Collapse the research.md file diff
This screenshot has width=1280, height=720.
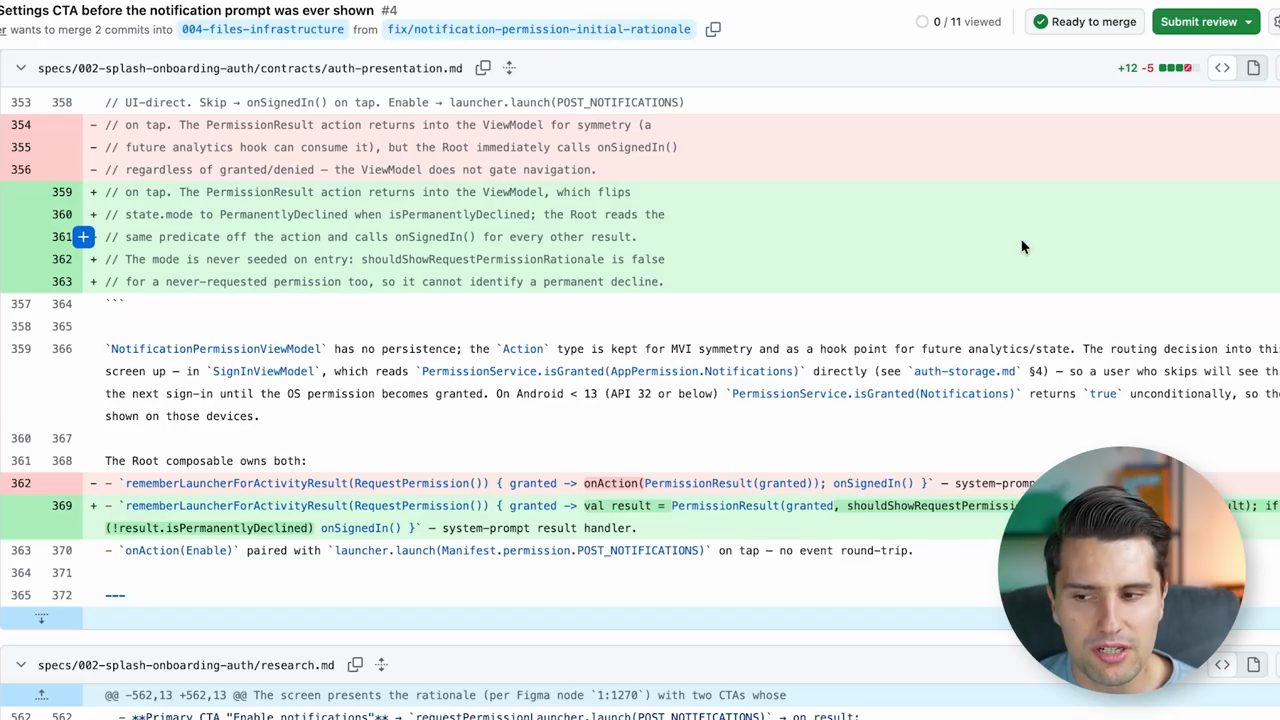click(21, 665)
